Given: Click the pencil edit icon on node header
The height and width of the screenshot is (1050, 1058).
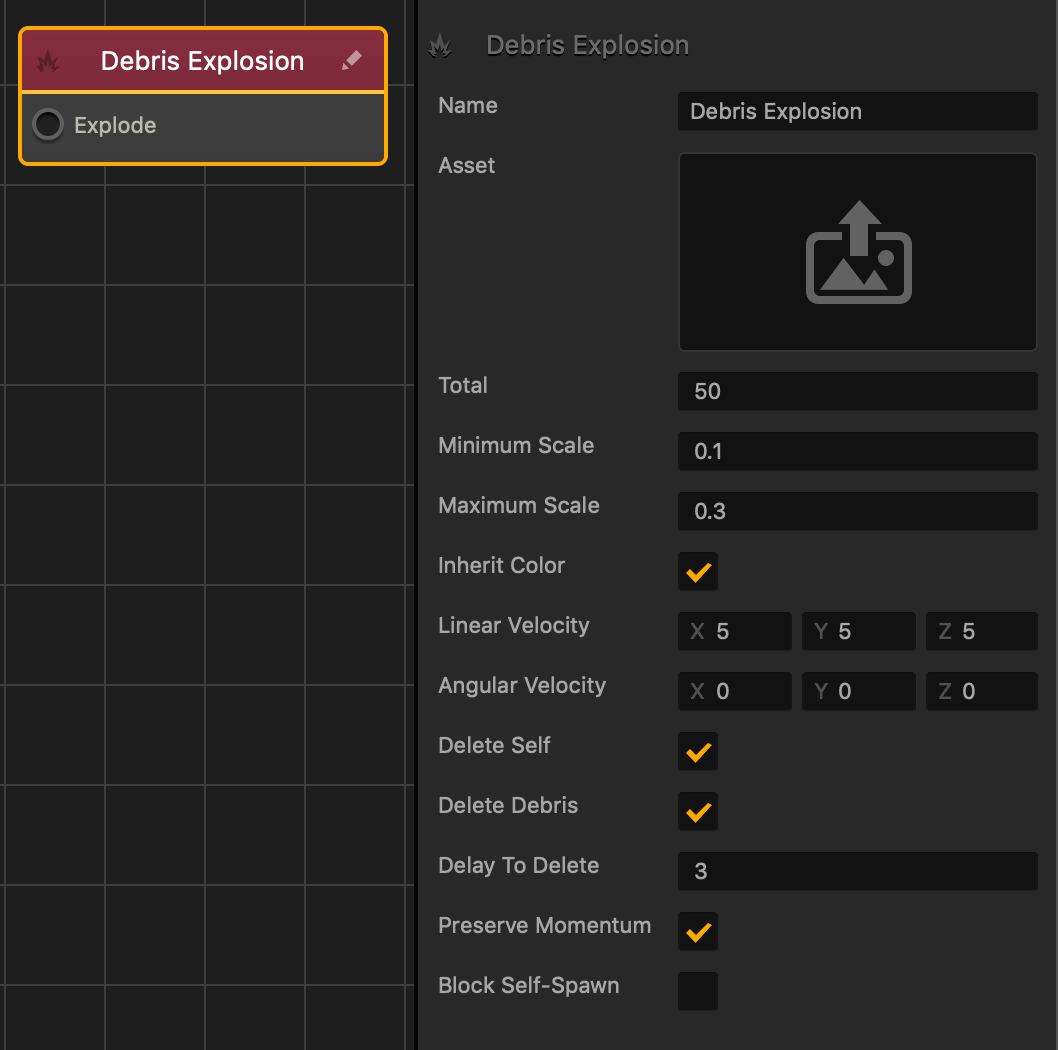Looking at the screenshot, I should tap(351, 61).
